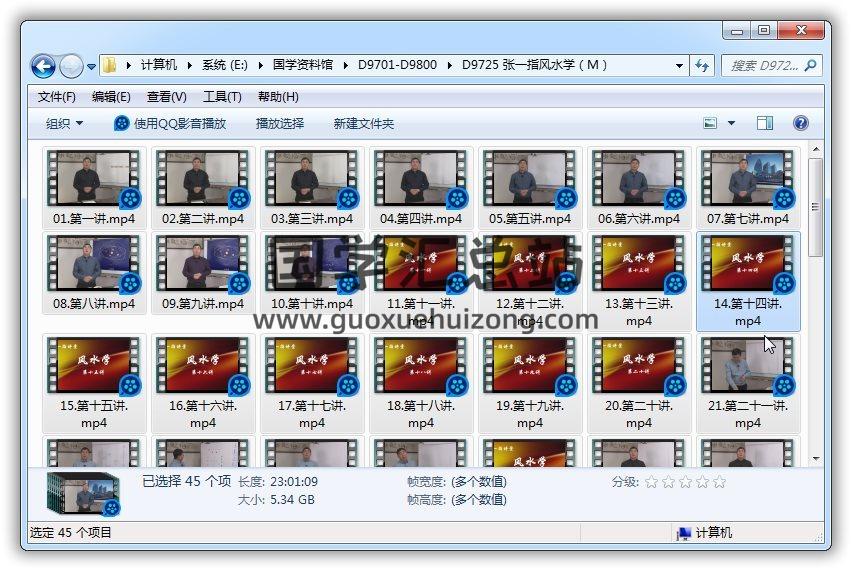Screen dimensions: 852x571
Task: Select D9701-D9800 breadcrumb segment
Action: click(397, 65)
